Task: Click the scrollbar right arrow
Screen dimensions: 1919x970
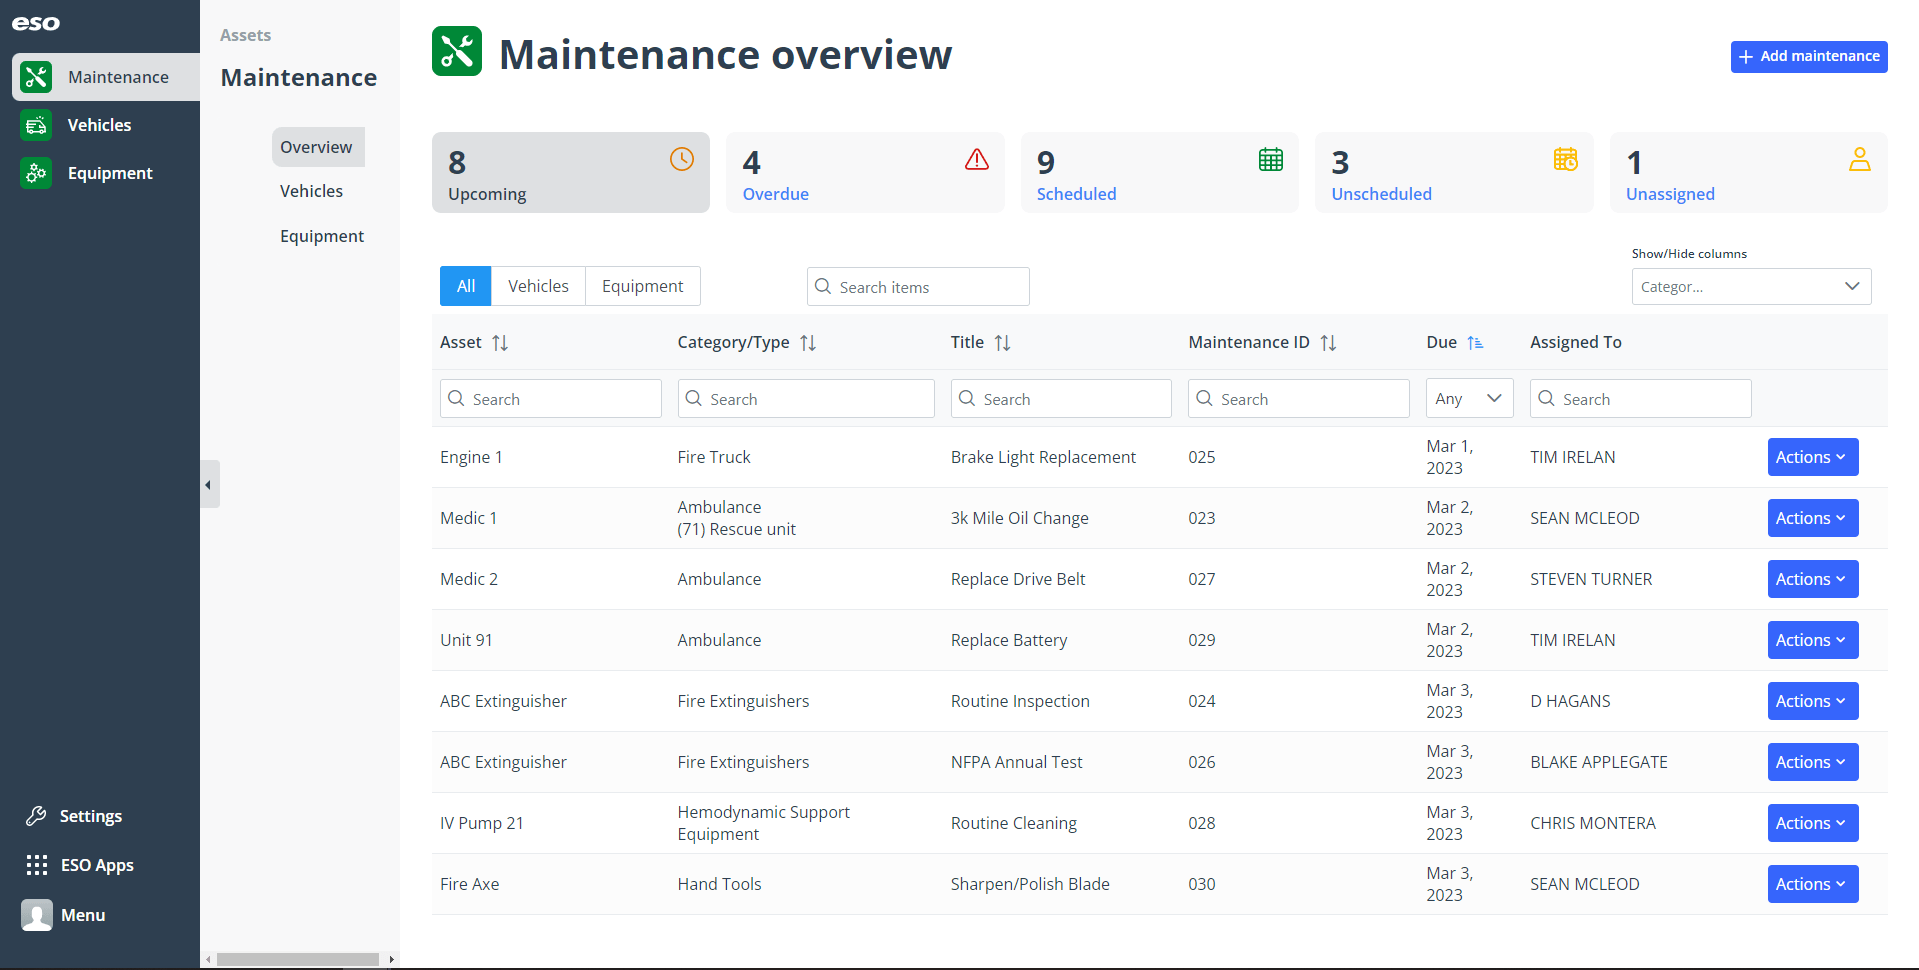Action: tap(391, 960)
